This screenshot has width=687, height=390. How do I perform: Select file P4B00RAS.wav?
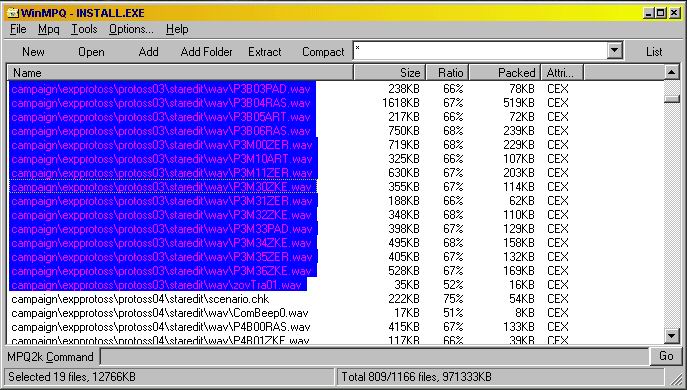click(161, 327)
